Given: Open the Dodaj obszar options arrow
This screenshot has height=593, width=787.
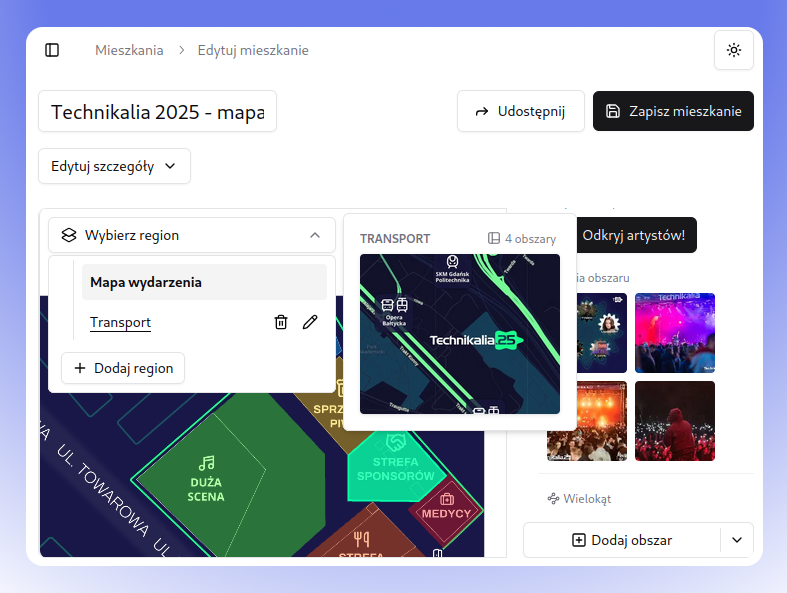Looking at the screenshot, I should point(737,540).
